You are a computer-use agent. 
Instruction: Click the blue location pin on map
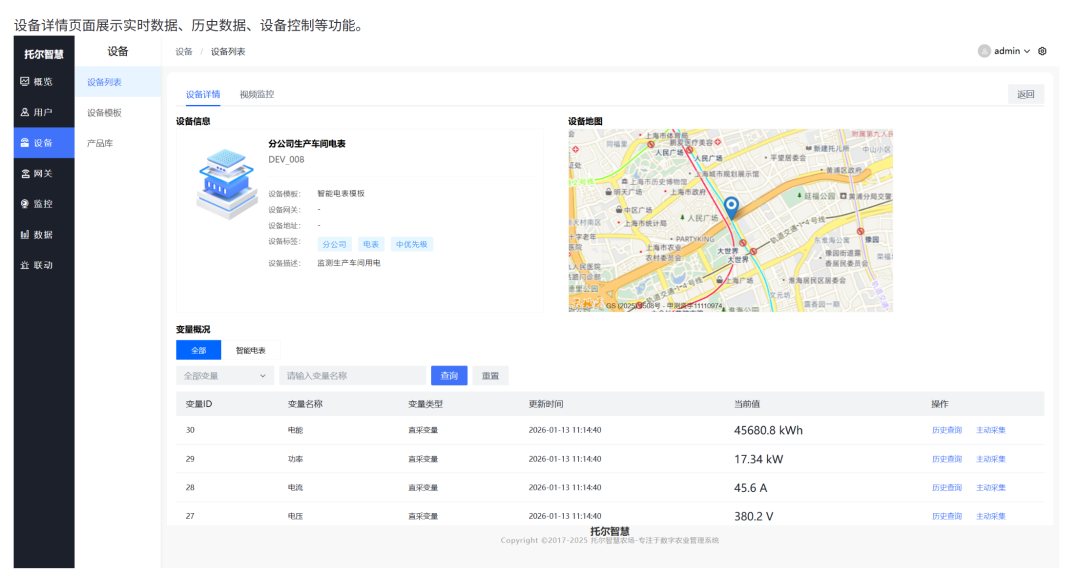click(731, 207)
